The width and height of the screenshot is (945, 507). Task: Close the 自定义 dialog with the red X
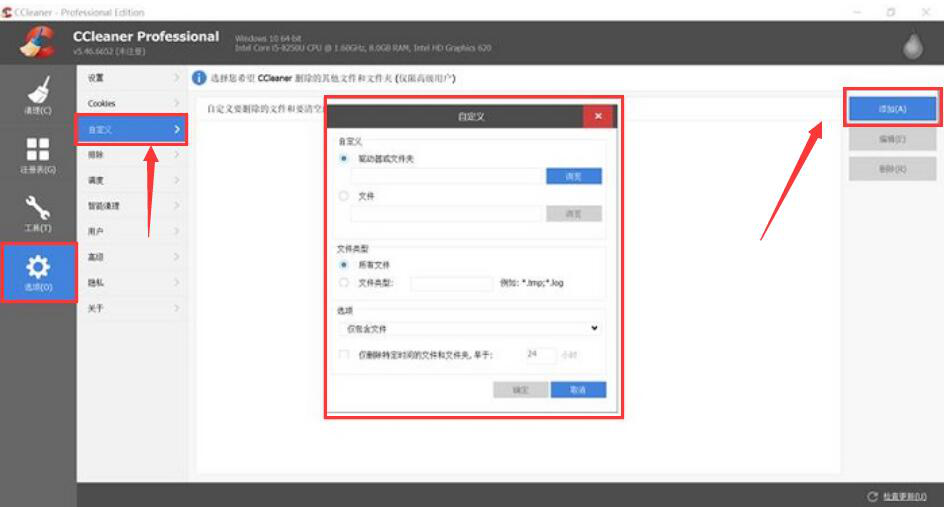598,116
